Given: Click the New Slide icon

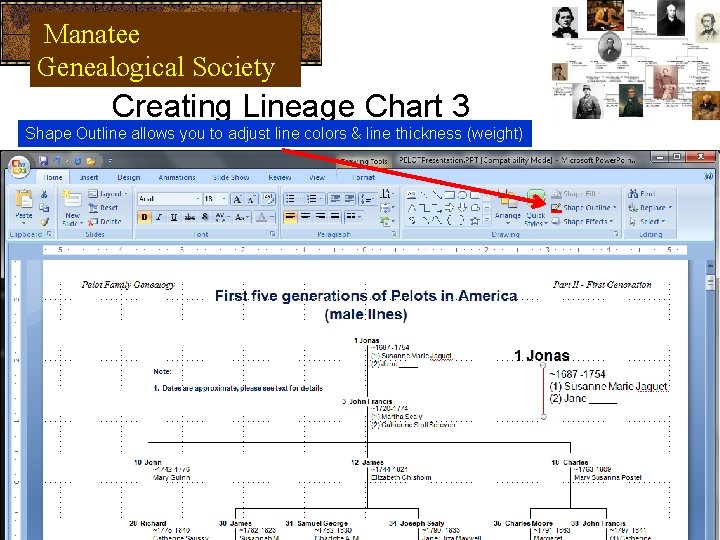Looking at the screenshot, I should click(x=72, y=200).
